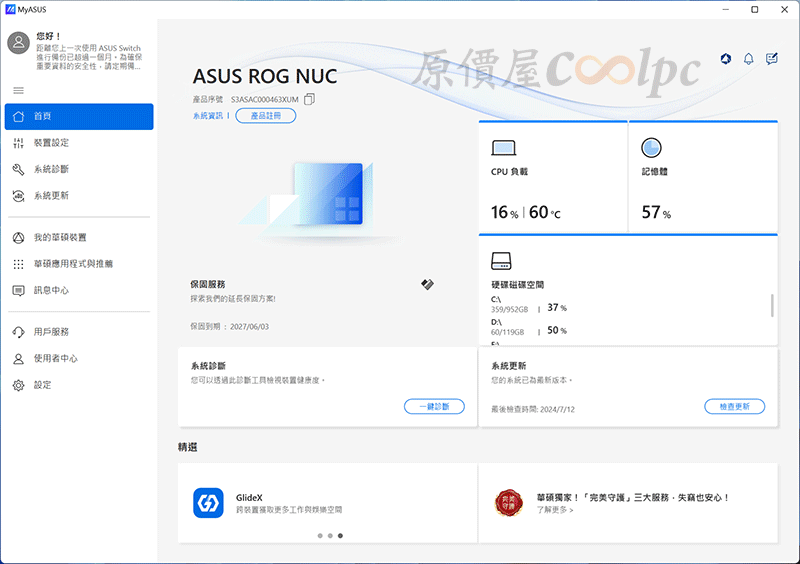Open notifications with the bell icon
This screenshot has height=564, width=800.
click(x=748, y=59)
